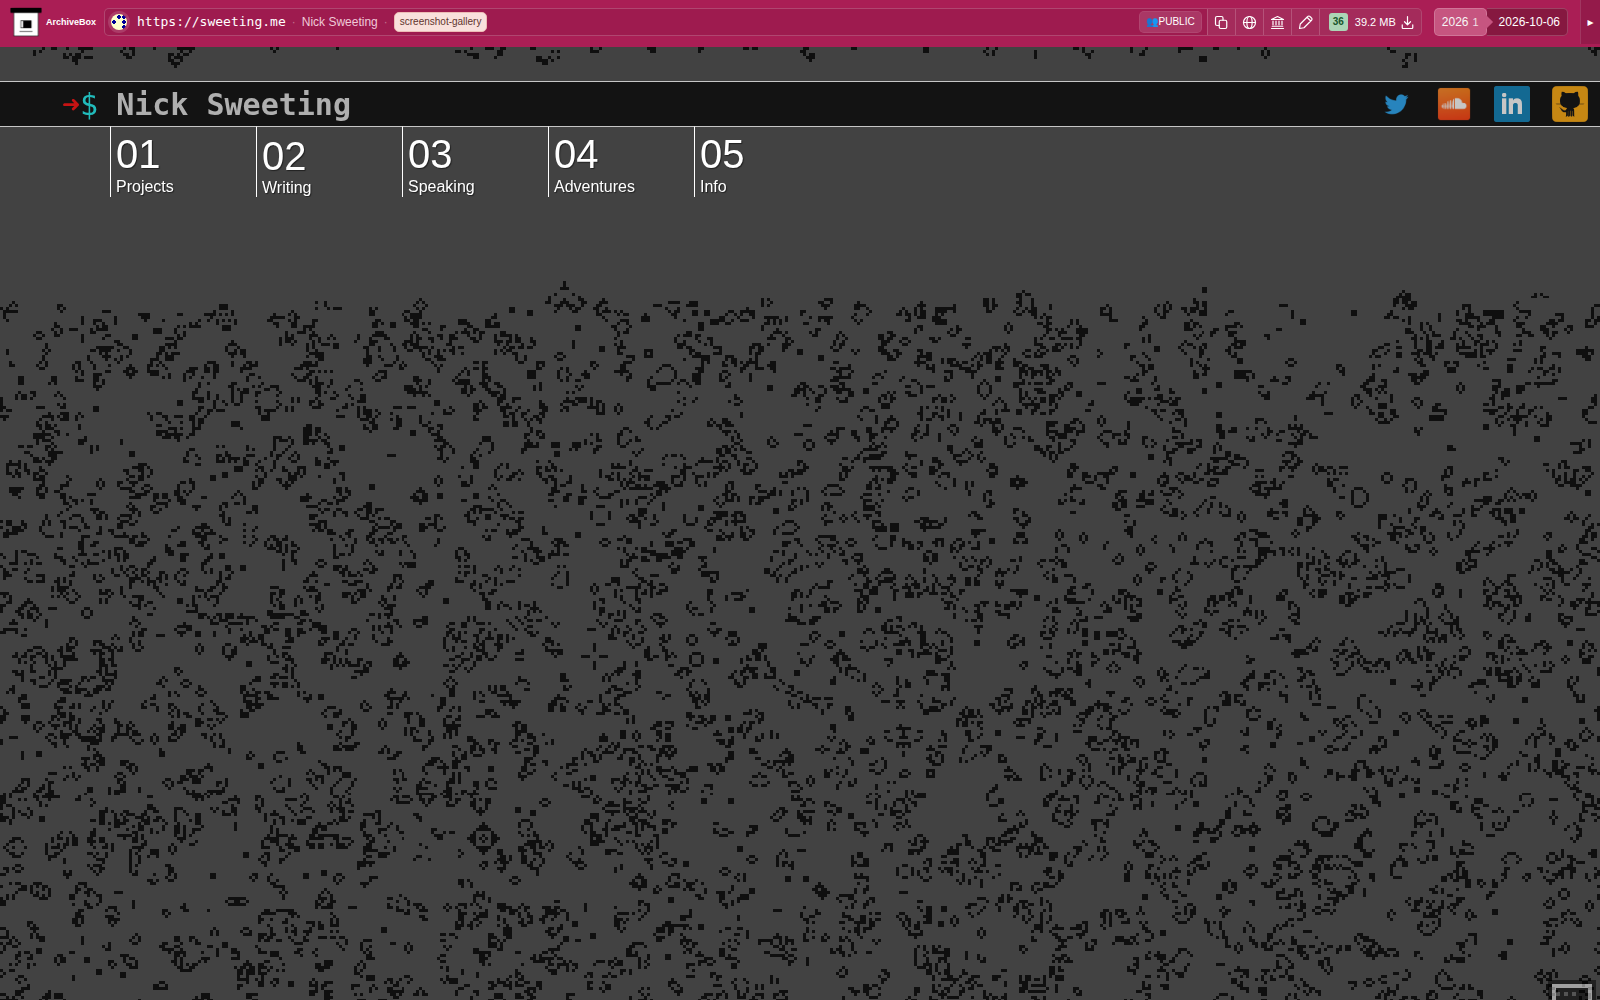Click the green 36 files count badge

point(1338,22)
